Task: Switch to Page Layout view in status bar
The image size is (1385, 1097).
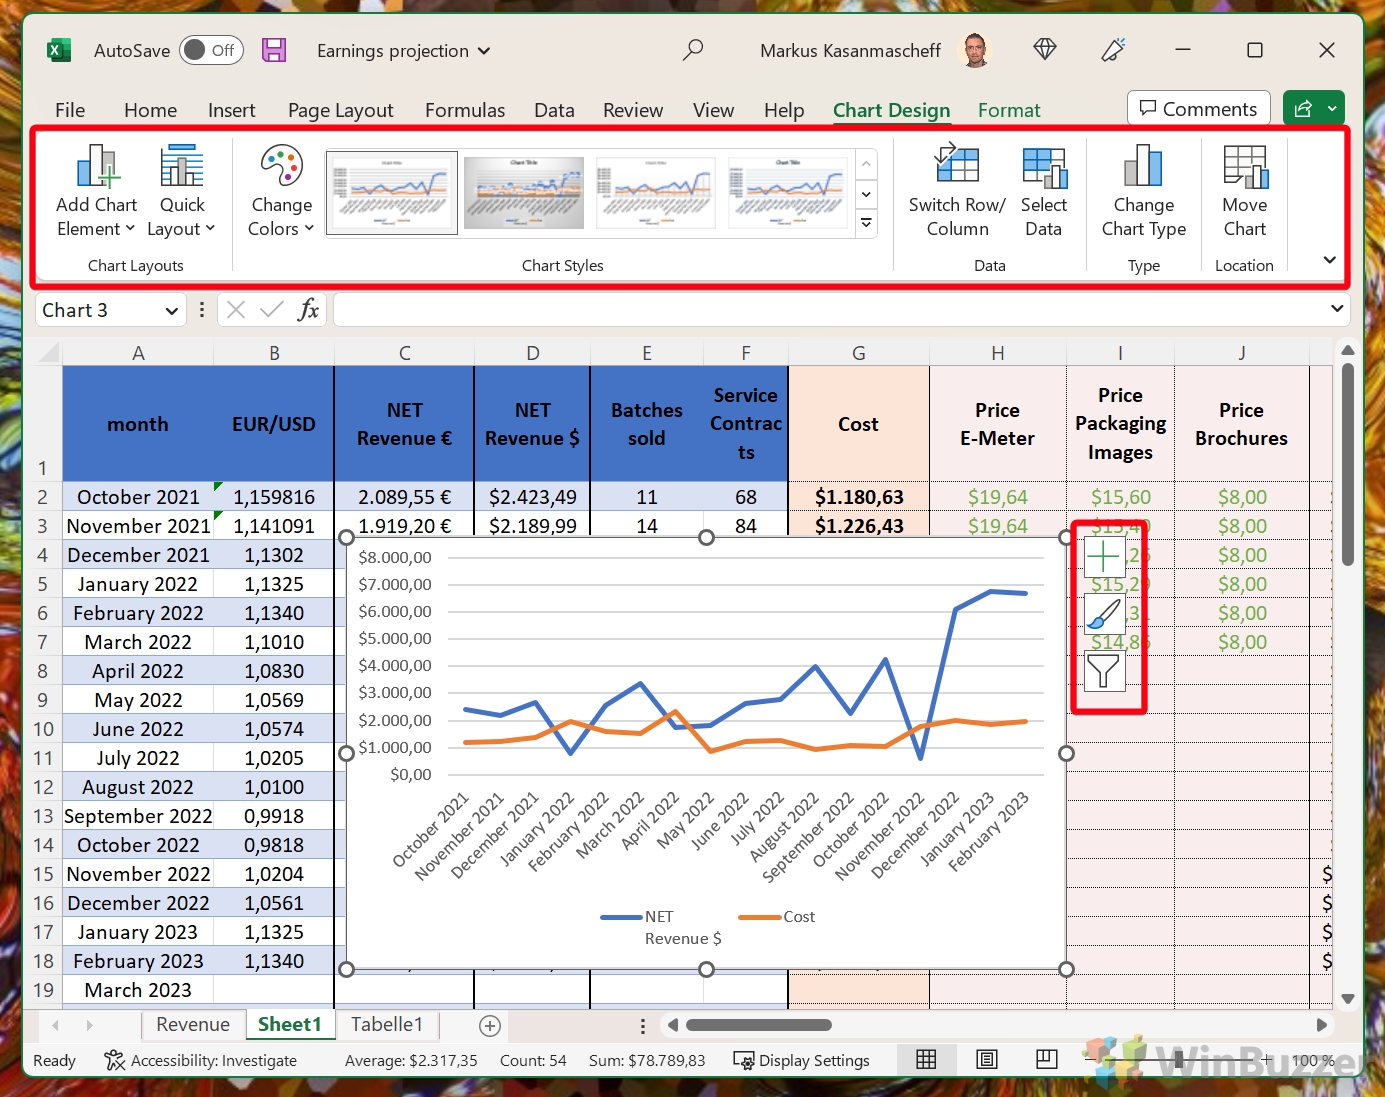Action: [987, 1060]
